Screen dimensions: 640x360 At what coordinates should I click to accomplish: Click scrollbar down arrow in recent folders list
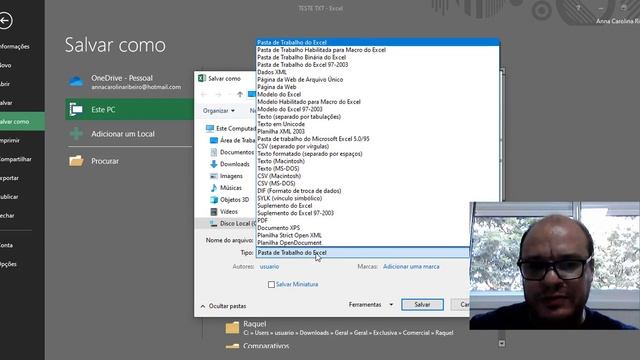pyautogui.click(x=502, y=344)
